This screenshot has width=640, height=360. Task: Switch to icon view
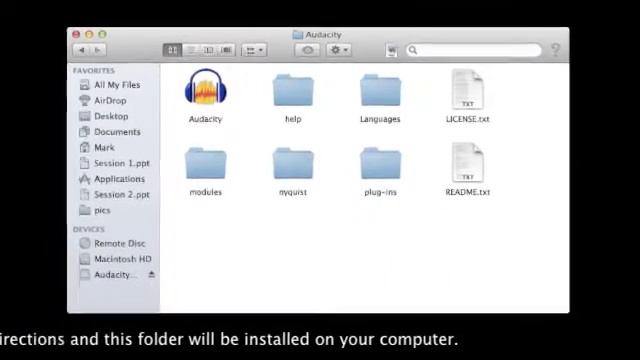tap(172, 50)
